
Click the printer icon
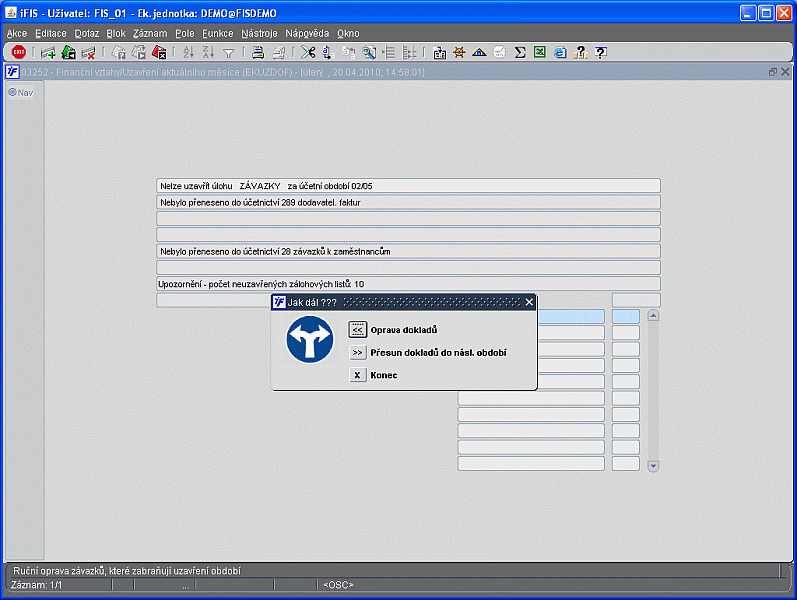(258, 52)
